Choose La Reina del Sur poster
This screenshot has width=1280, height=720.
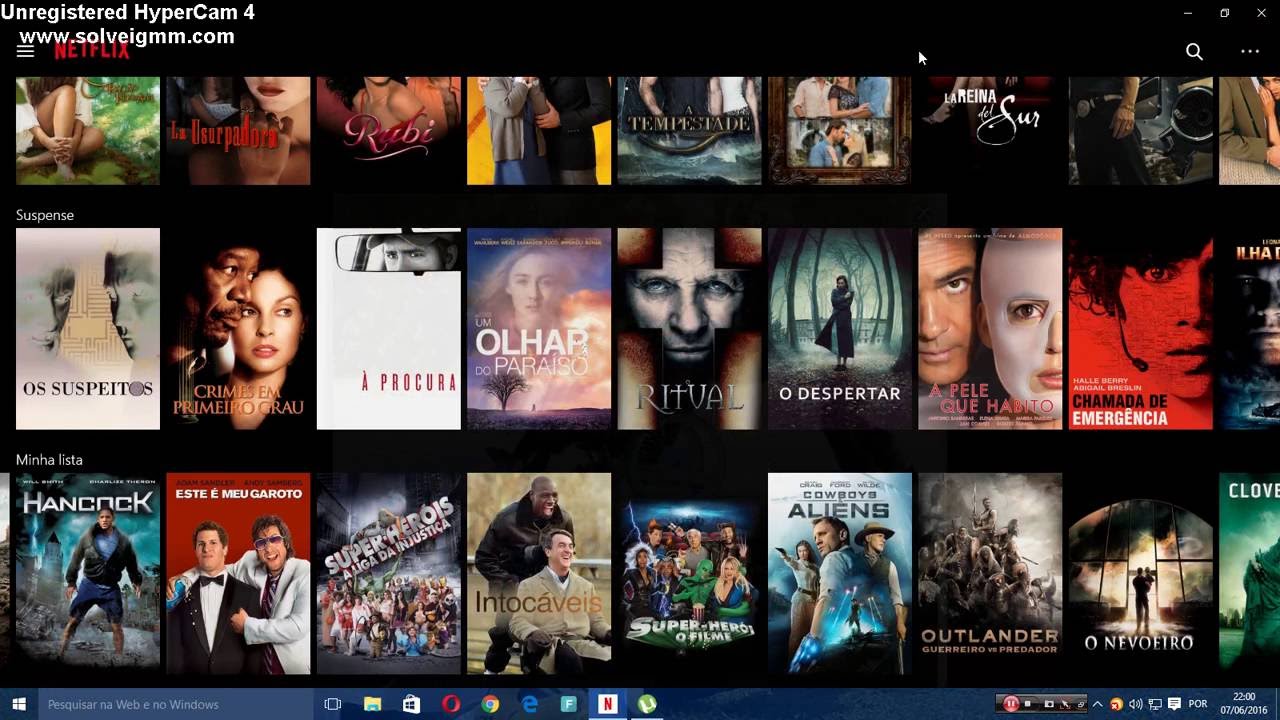990,130
